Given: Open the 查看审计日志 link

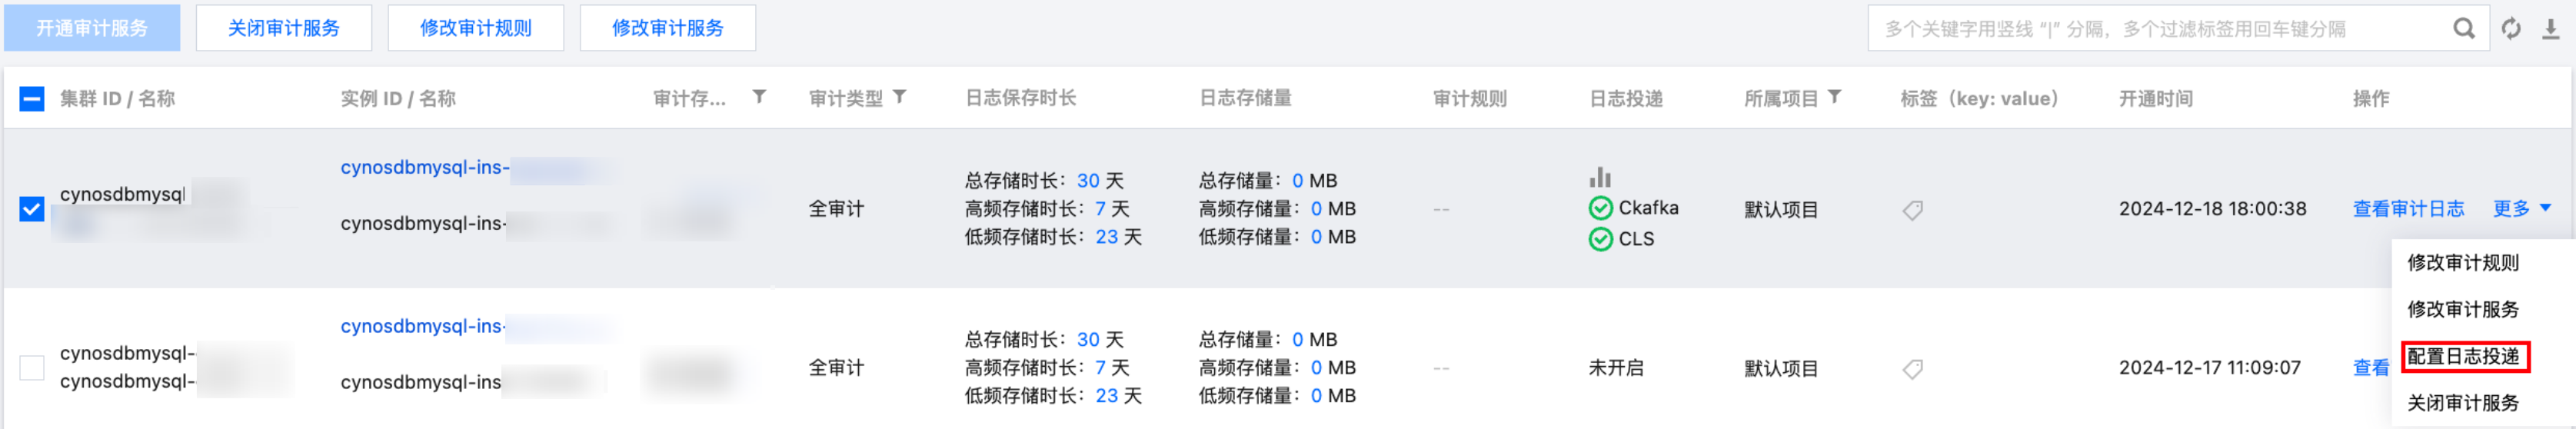Looking at the screenshot, I should [2408, 209].
